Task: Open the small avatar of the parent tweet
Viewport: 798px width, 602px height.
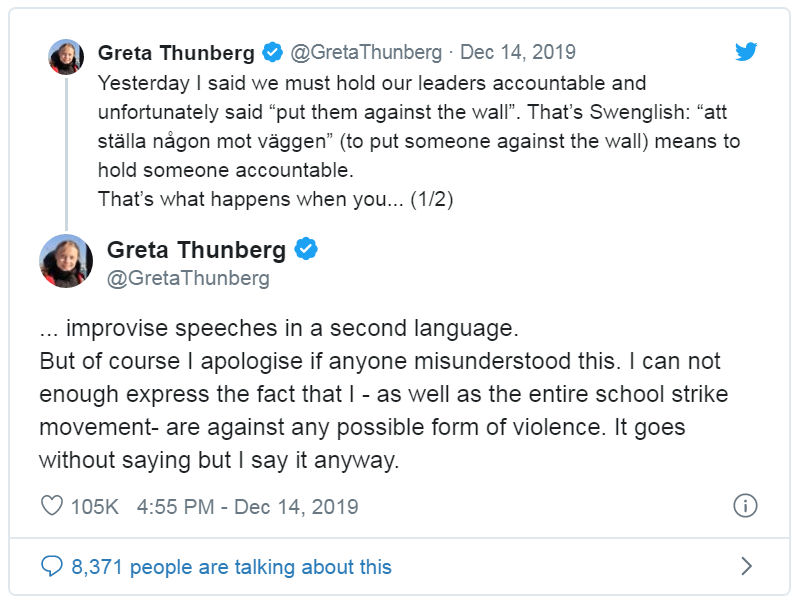Action: [66, 57]
